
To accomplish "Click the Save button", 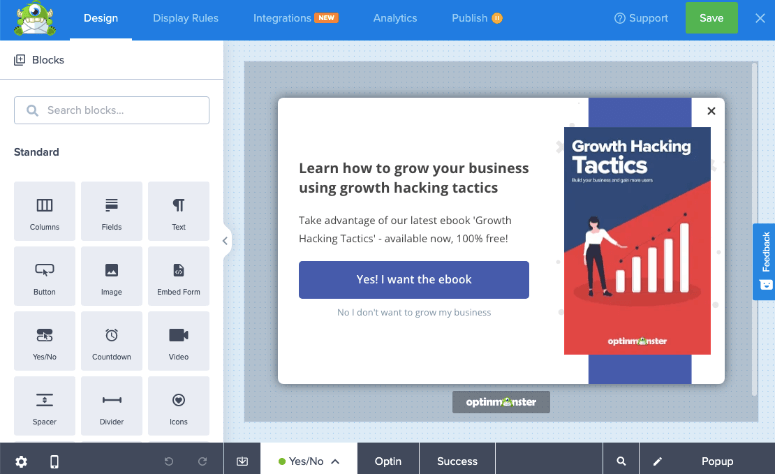I will click(711, 18).
